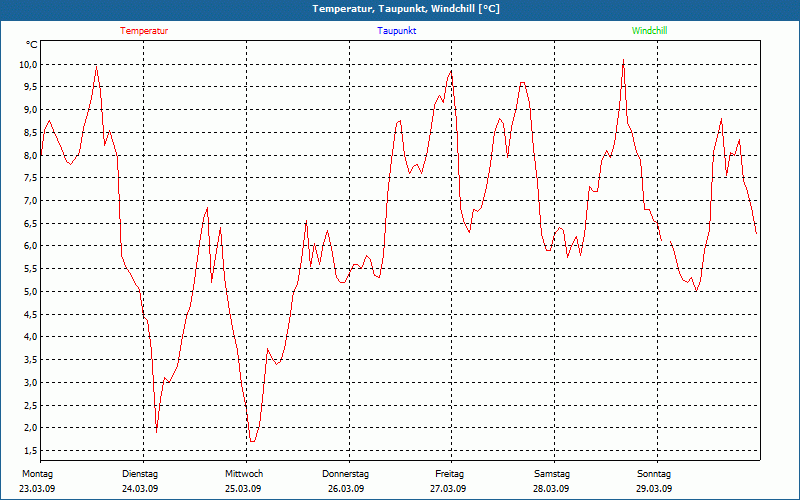Click the '3,0' y-axis value
Image resolution: width=800 pixels, height=500 pixels.
(x=31, y=382)
